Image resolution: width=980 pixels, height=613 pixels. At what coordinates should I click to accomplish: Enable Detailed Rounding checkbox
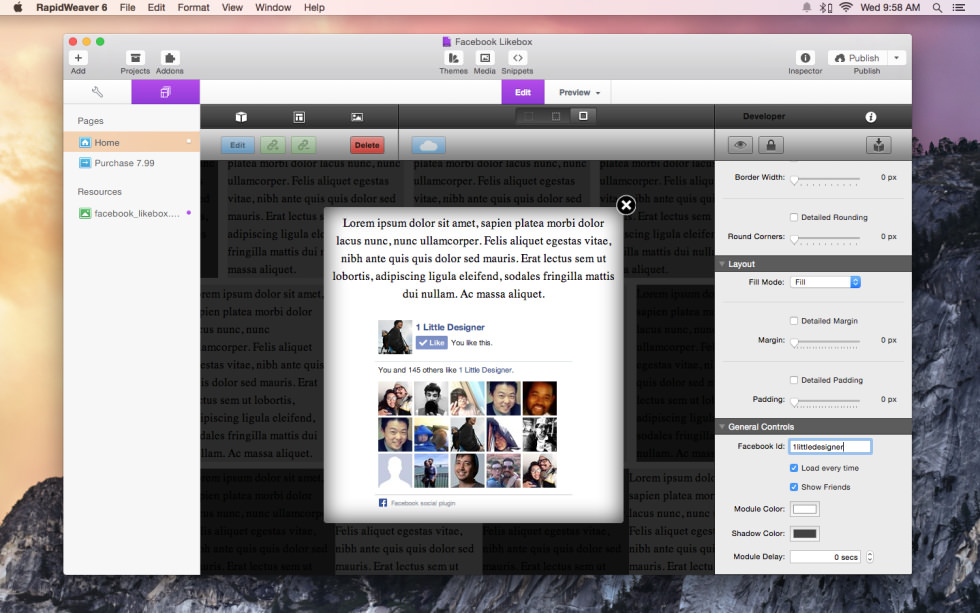coord(794,217)
